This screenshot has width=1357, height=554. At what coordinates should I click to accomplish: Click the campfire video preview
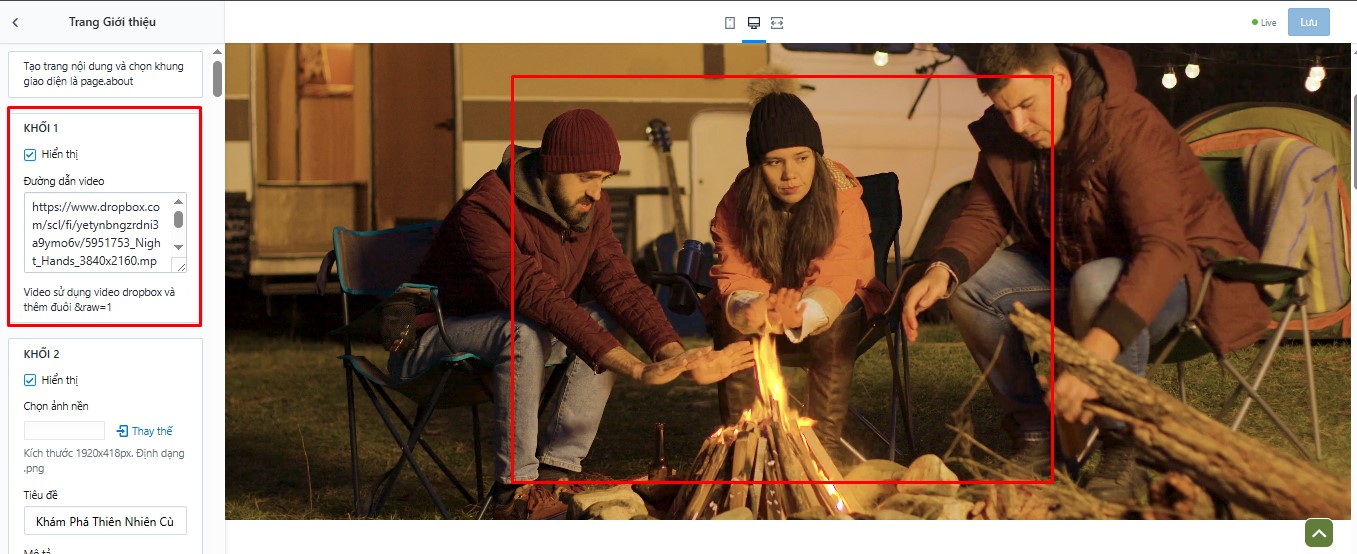[x=790, y=281]
